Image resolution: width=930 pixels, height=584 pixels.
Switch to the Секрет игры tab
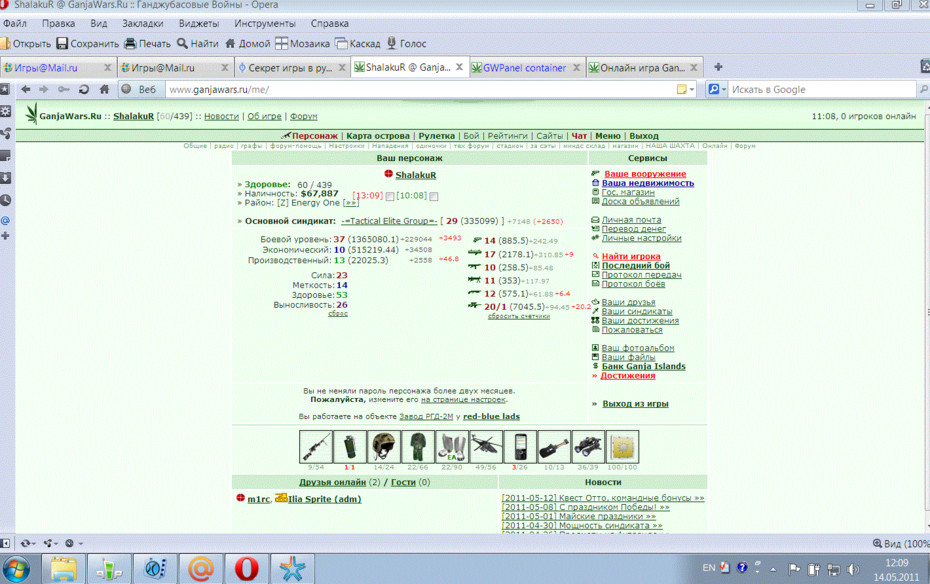(x=290, y=68)
